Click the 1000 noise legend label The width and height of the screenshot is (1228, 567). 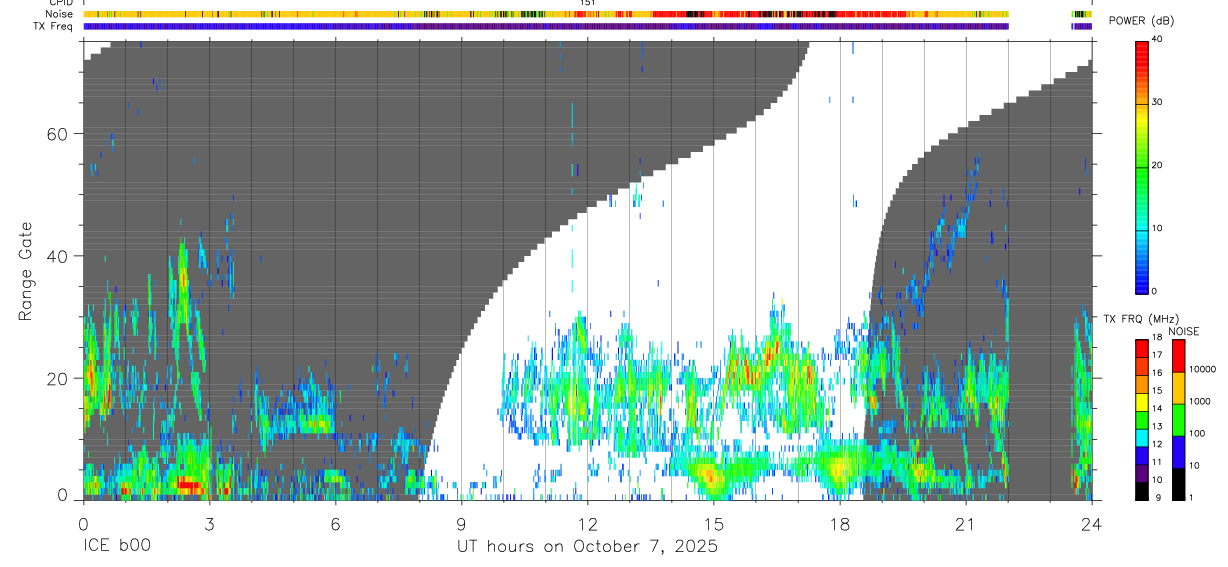pyautogui.click(x=1200, y=402)
